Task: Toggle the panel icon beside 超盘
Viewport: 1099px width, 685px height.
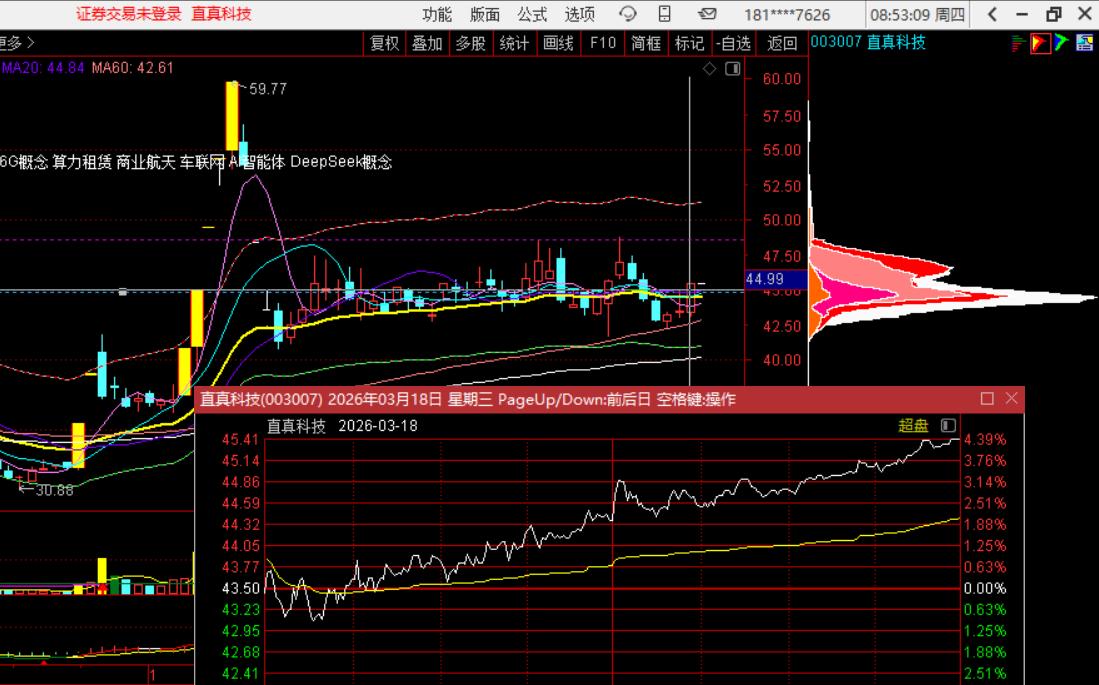Action: 948,426
